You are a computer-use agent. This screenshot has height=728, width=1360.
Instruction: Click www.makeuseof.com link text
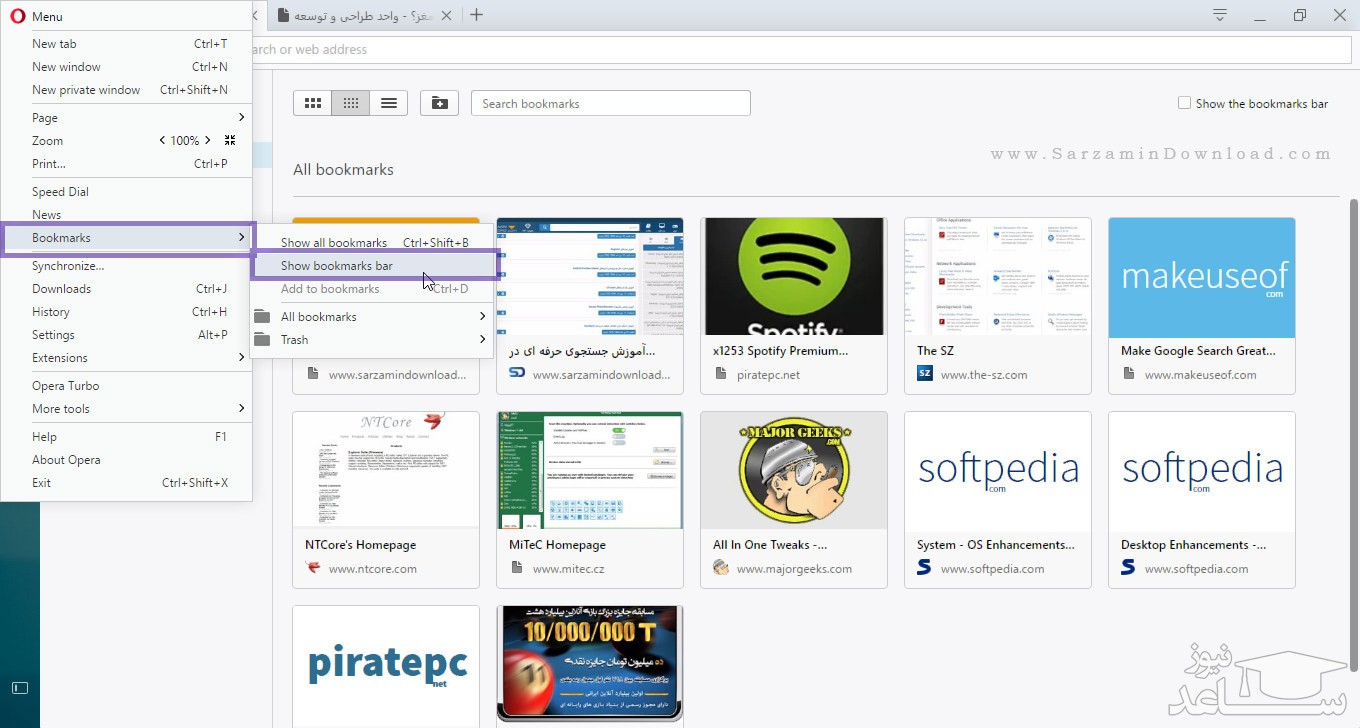1200,375
